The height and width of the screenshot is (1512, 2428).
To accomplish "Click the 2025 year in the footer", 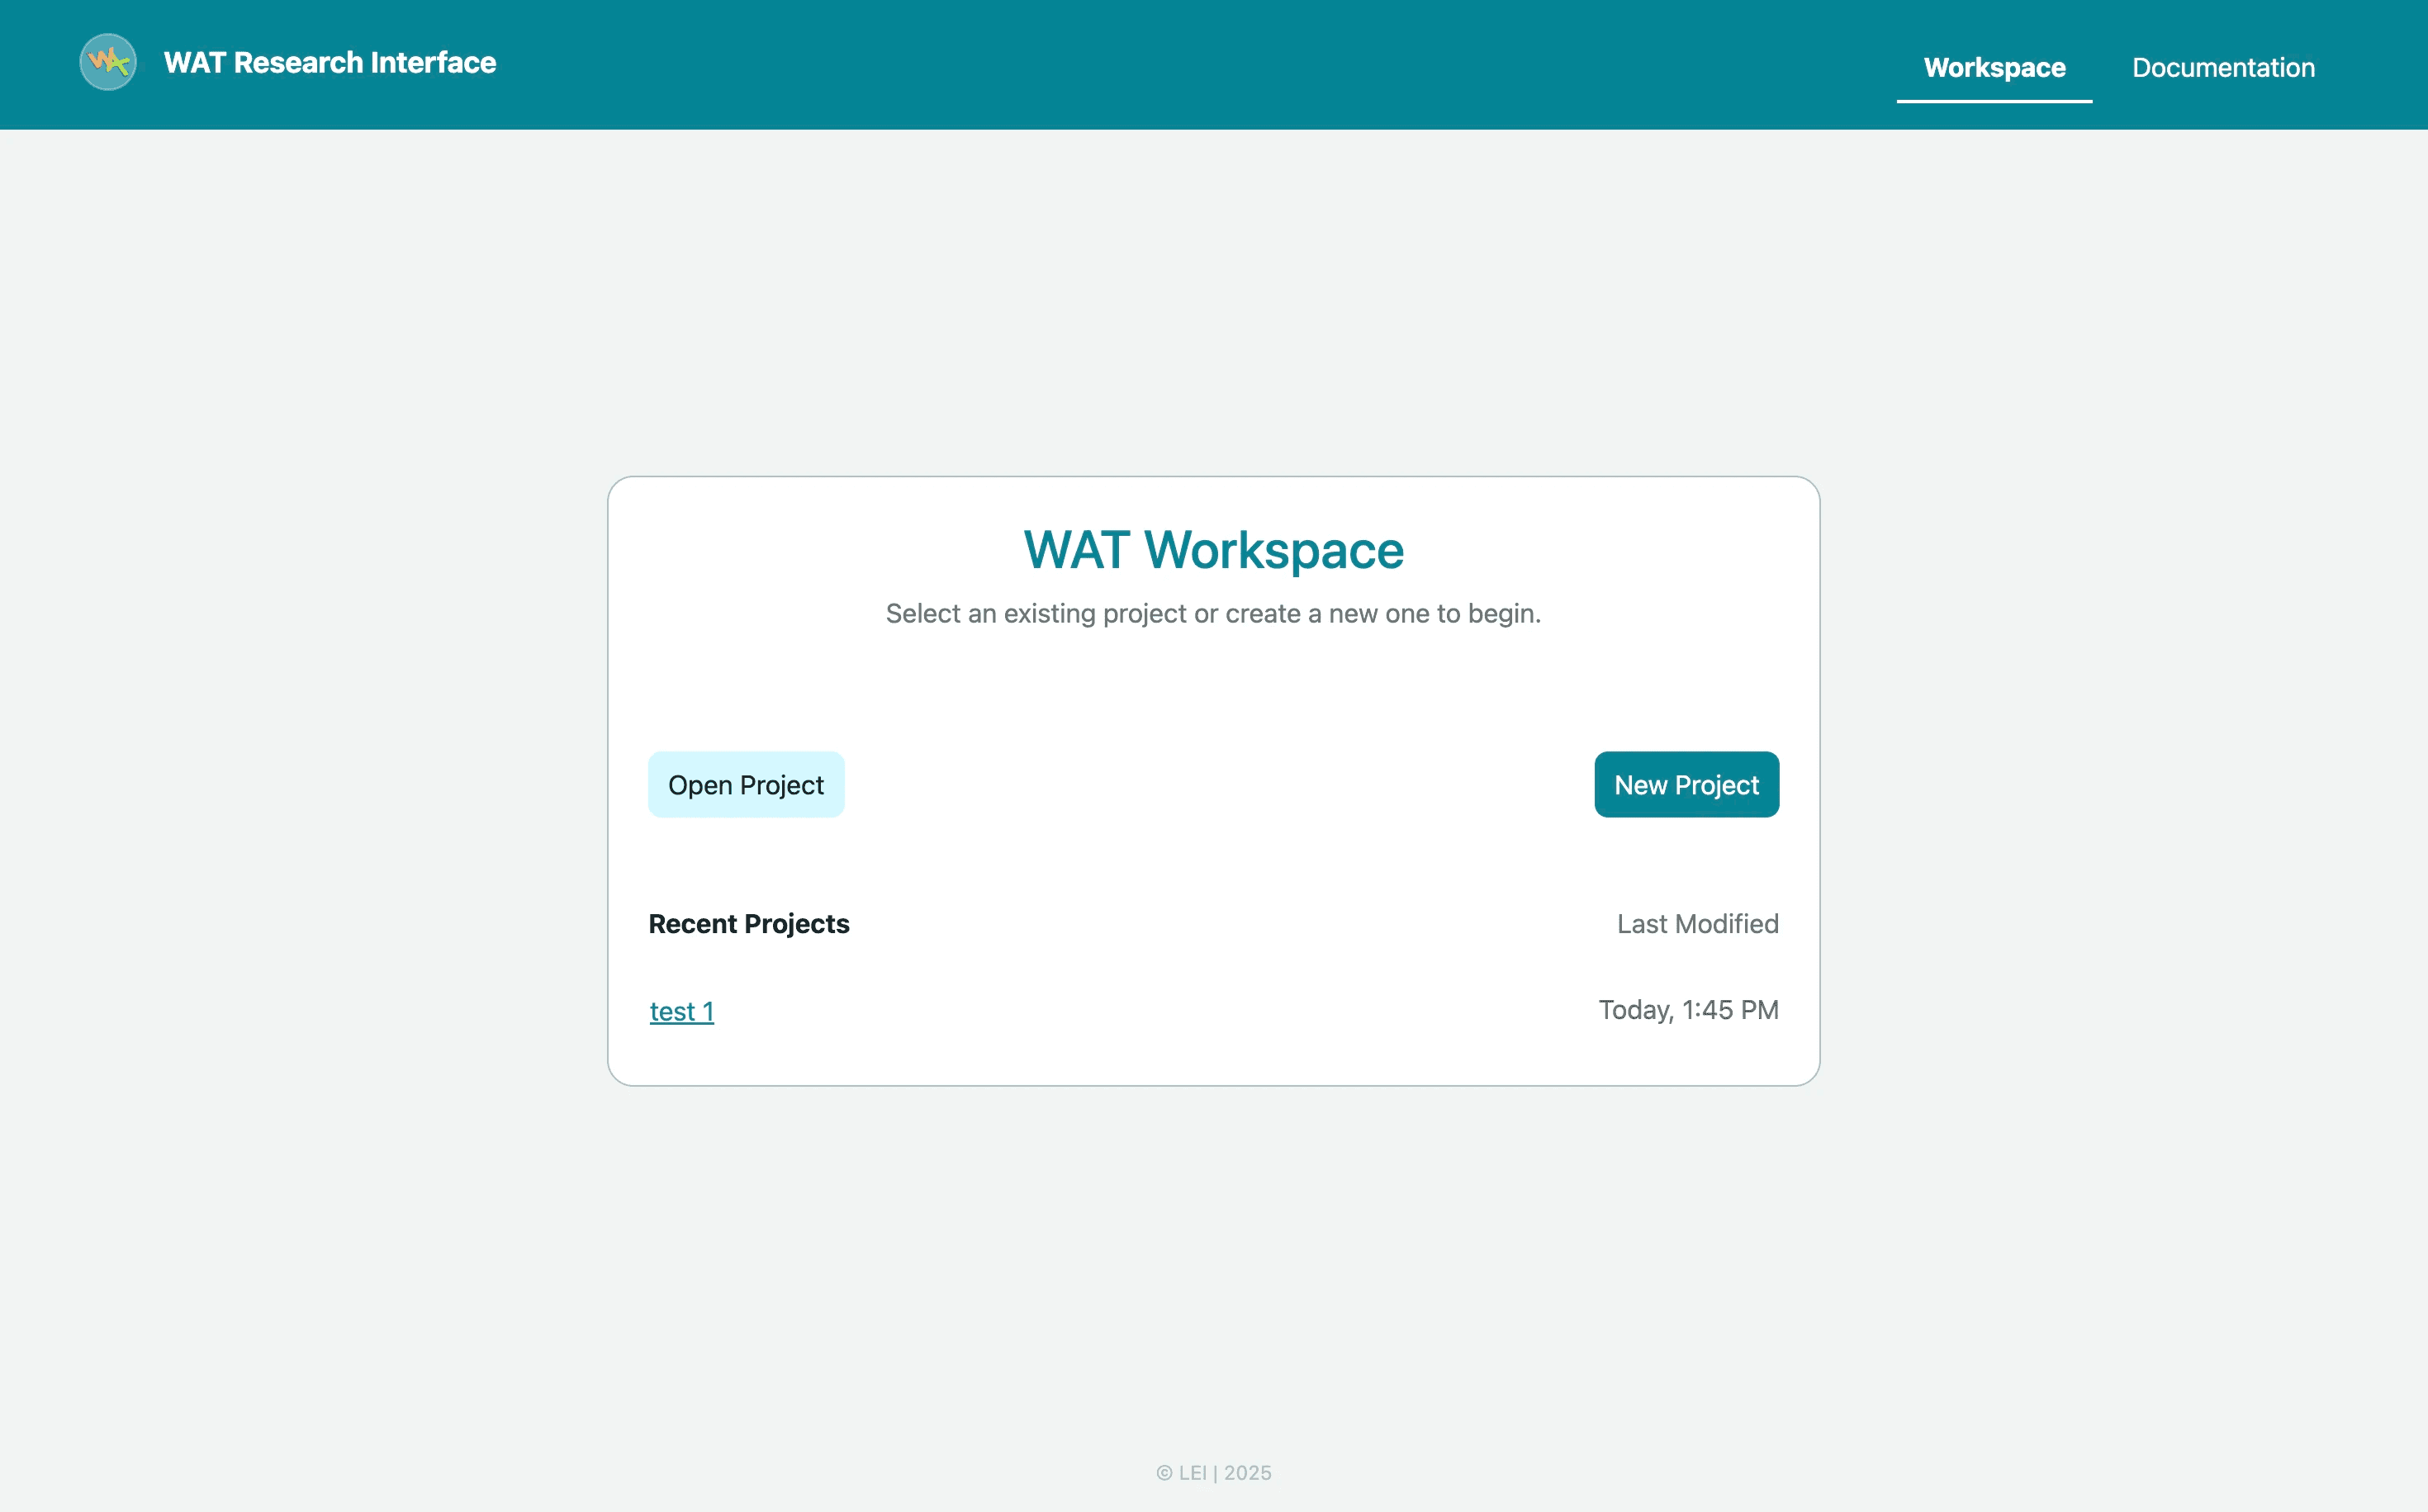I will 1247,1473.
